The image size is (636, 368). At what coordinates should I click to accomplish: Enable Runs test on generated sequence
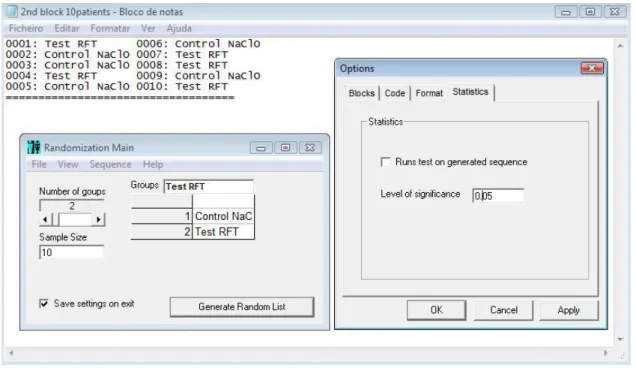[x=385, y=162]
